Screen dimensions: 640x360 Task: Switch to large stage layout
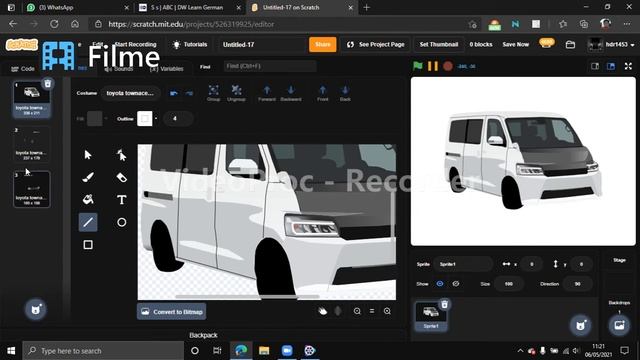pos(611,66)
